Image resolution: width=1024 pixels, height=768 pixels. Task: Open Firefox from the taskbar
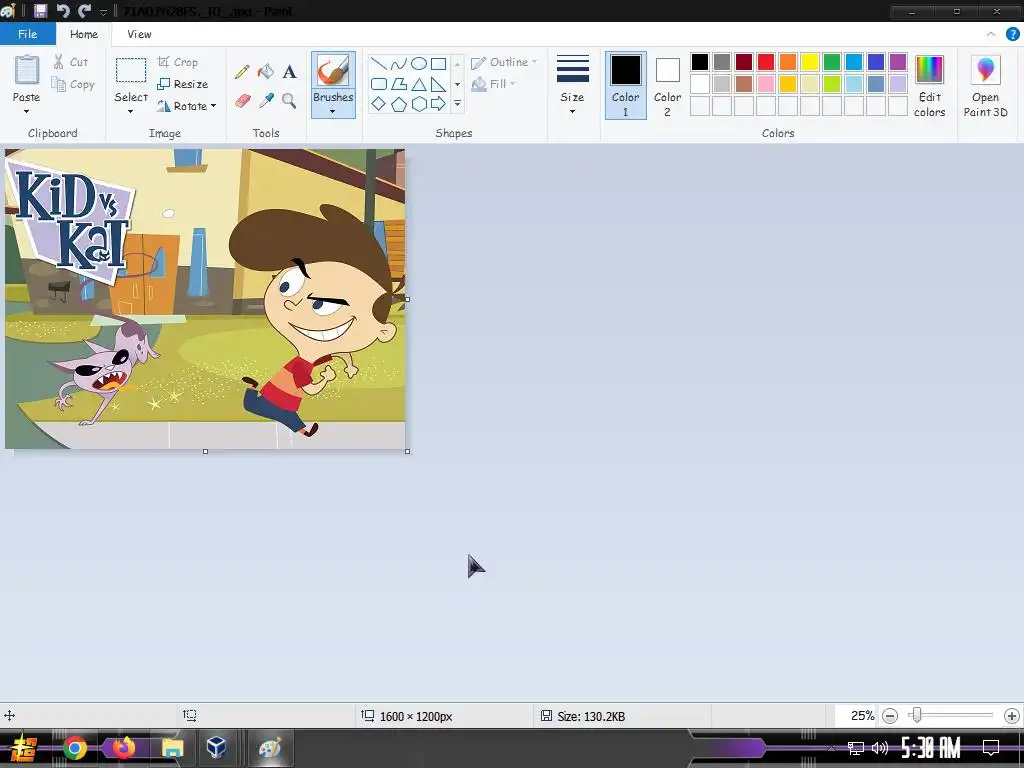click(123, 748)
